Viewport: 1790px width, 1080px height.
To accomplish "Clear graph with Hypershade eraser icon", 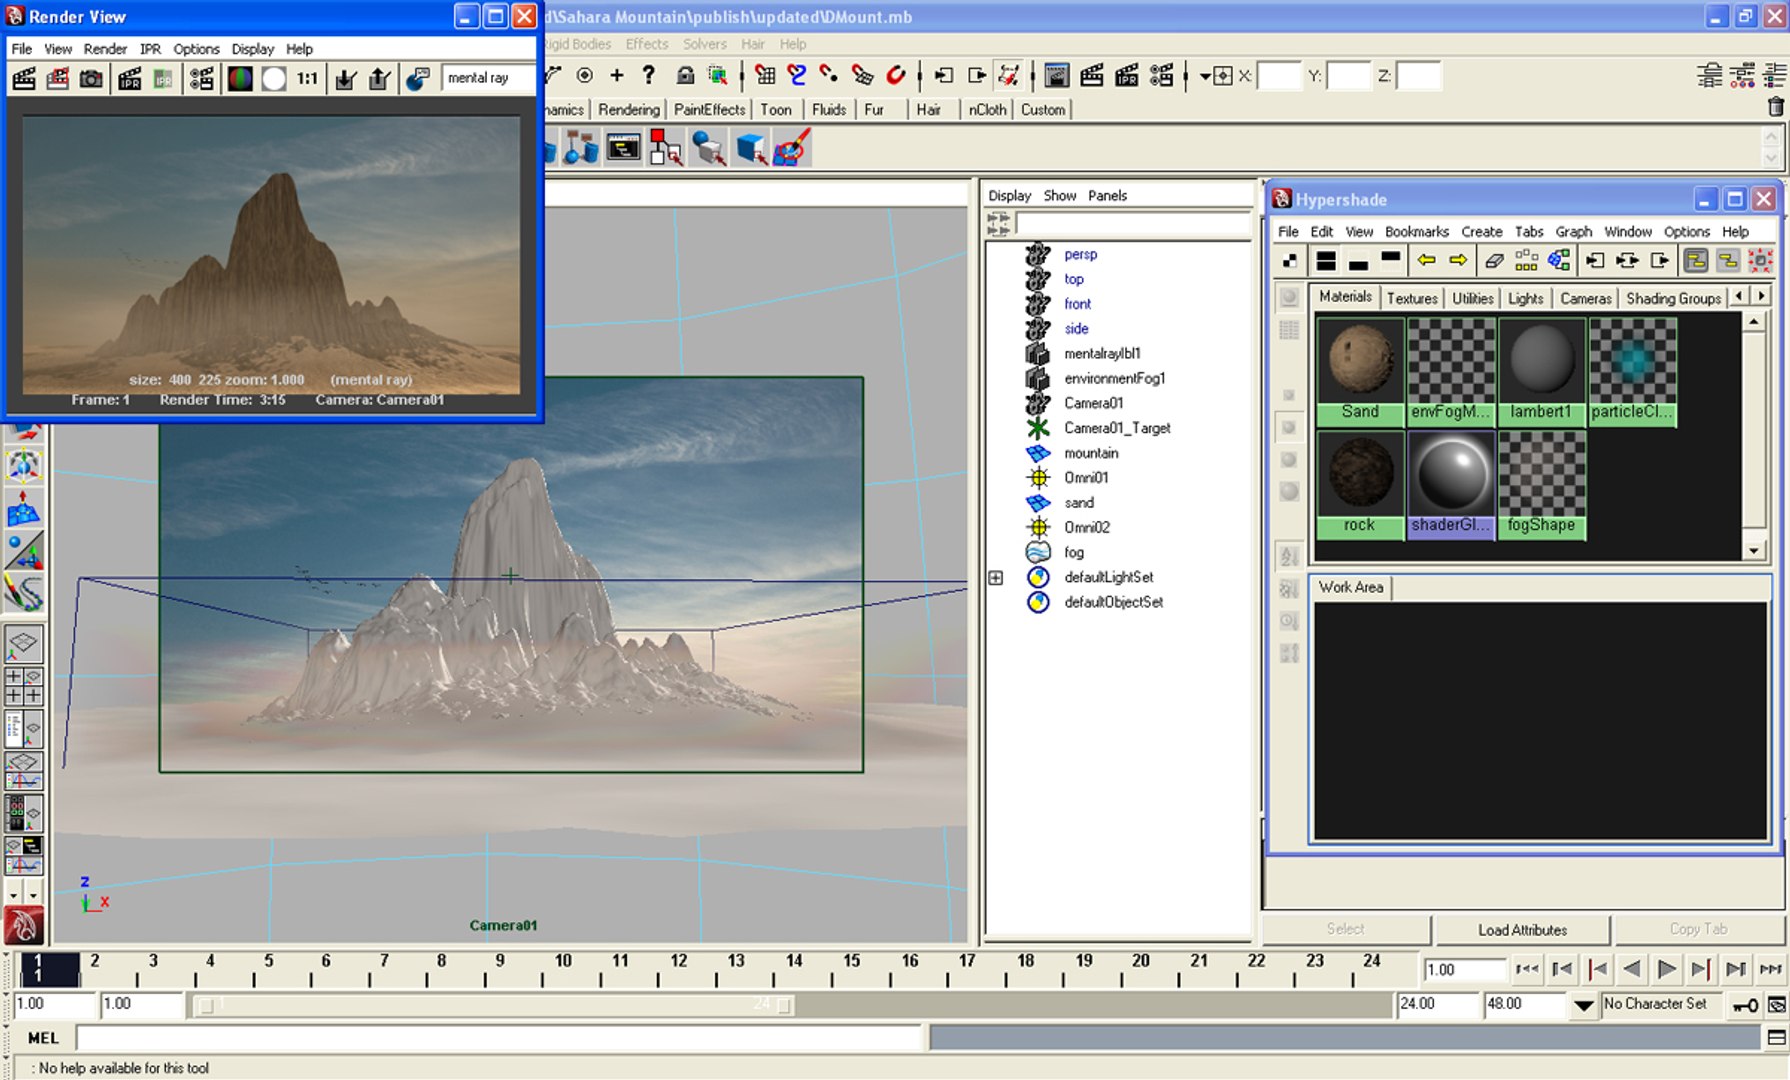I will point(1494,261).
